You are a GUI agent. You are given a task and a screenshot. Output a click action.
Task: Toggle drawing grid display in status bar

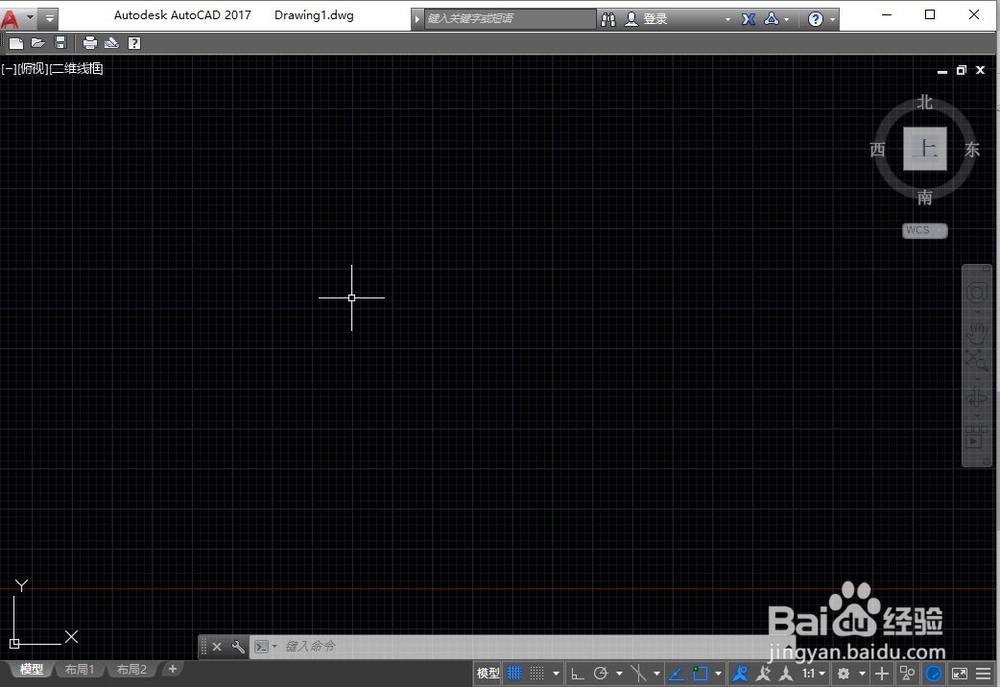coord(514,673)
